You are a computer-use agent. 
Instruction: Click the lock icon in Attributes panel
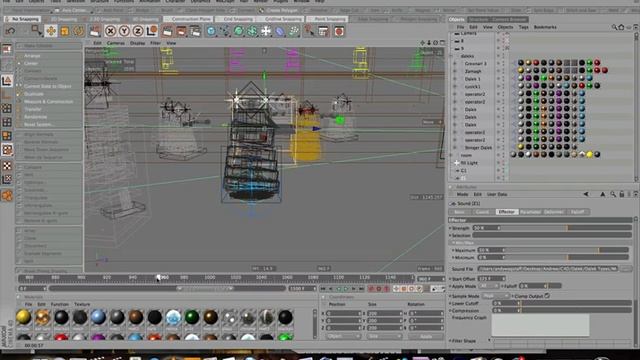[621, 194]
